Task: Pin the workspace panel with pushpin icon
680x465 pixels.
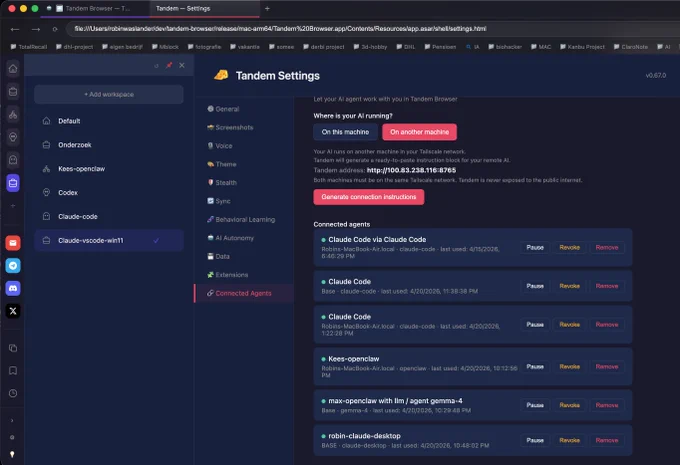Action: pyautogui.click(x=169, y=65)
